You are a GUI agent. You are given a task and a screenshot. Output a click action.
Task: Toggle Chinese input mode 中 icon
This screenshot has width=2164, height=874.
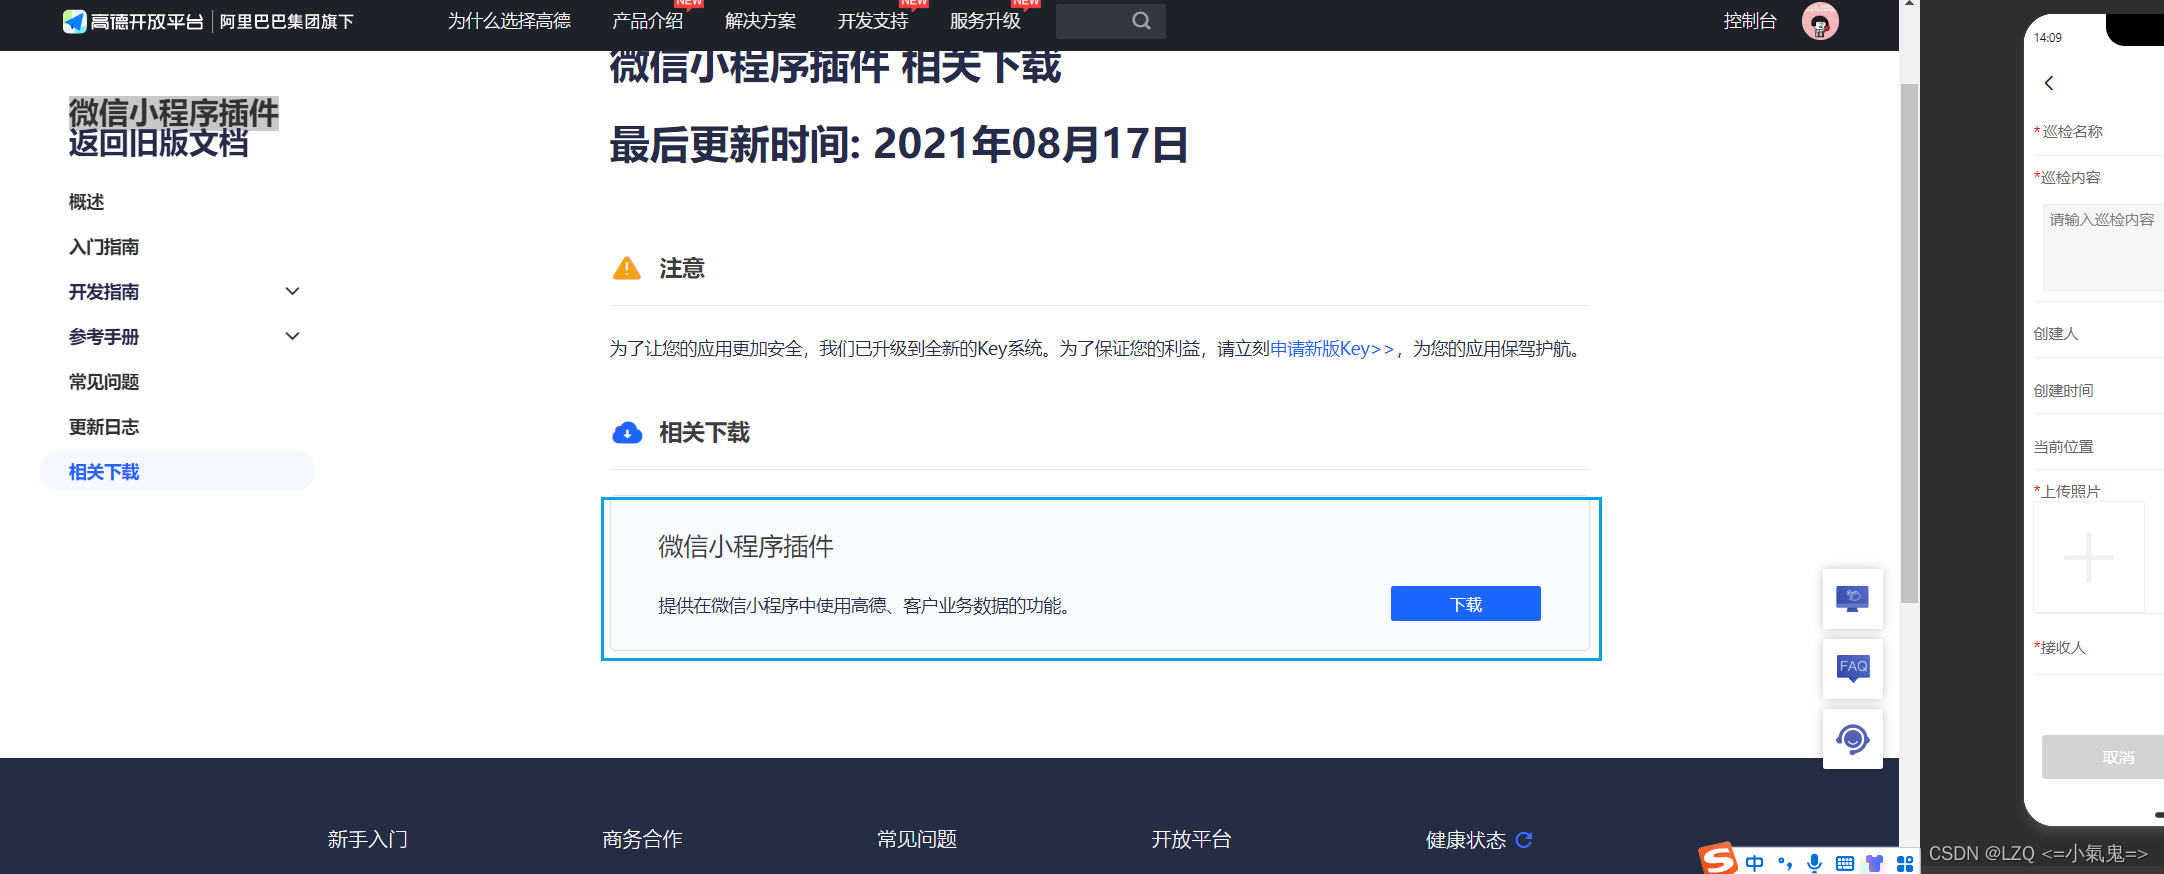pos(1755,863)
